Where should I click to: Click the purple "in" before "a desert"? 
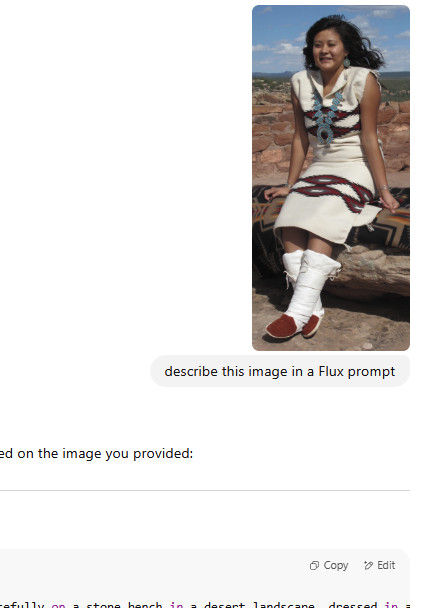pyautogui.click(x=176, y=604)
